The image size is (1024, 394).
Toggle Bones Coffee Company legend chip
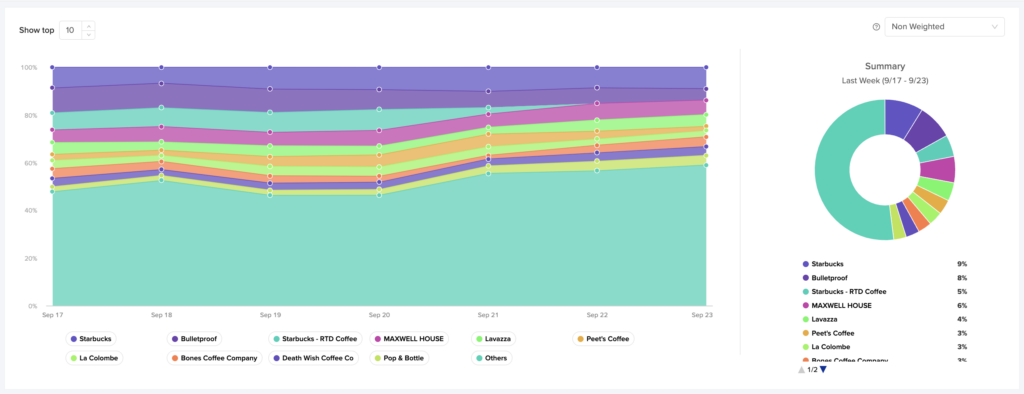point(214,358)
